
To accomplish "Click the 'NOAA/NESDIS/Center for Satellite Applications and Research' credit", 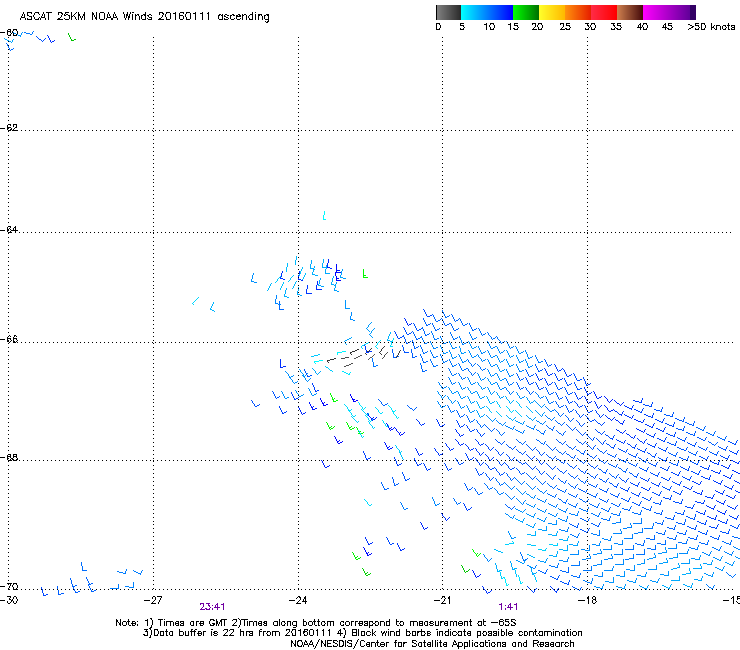I will pos(432,644).
